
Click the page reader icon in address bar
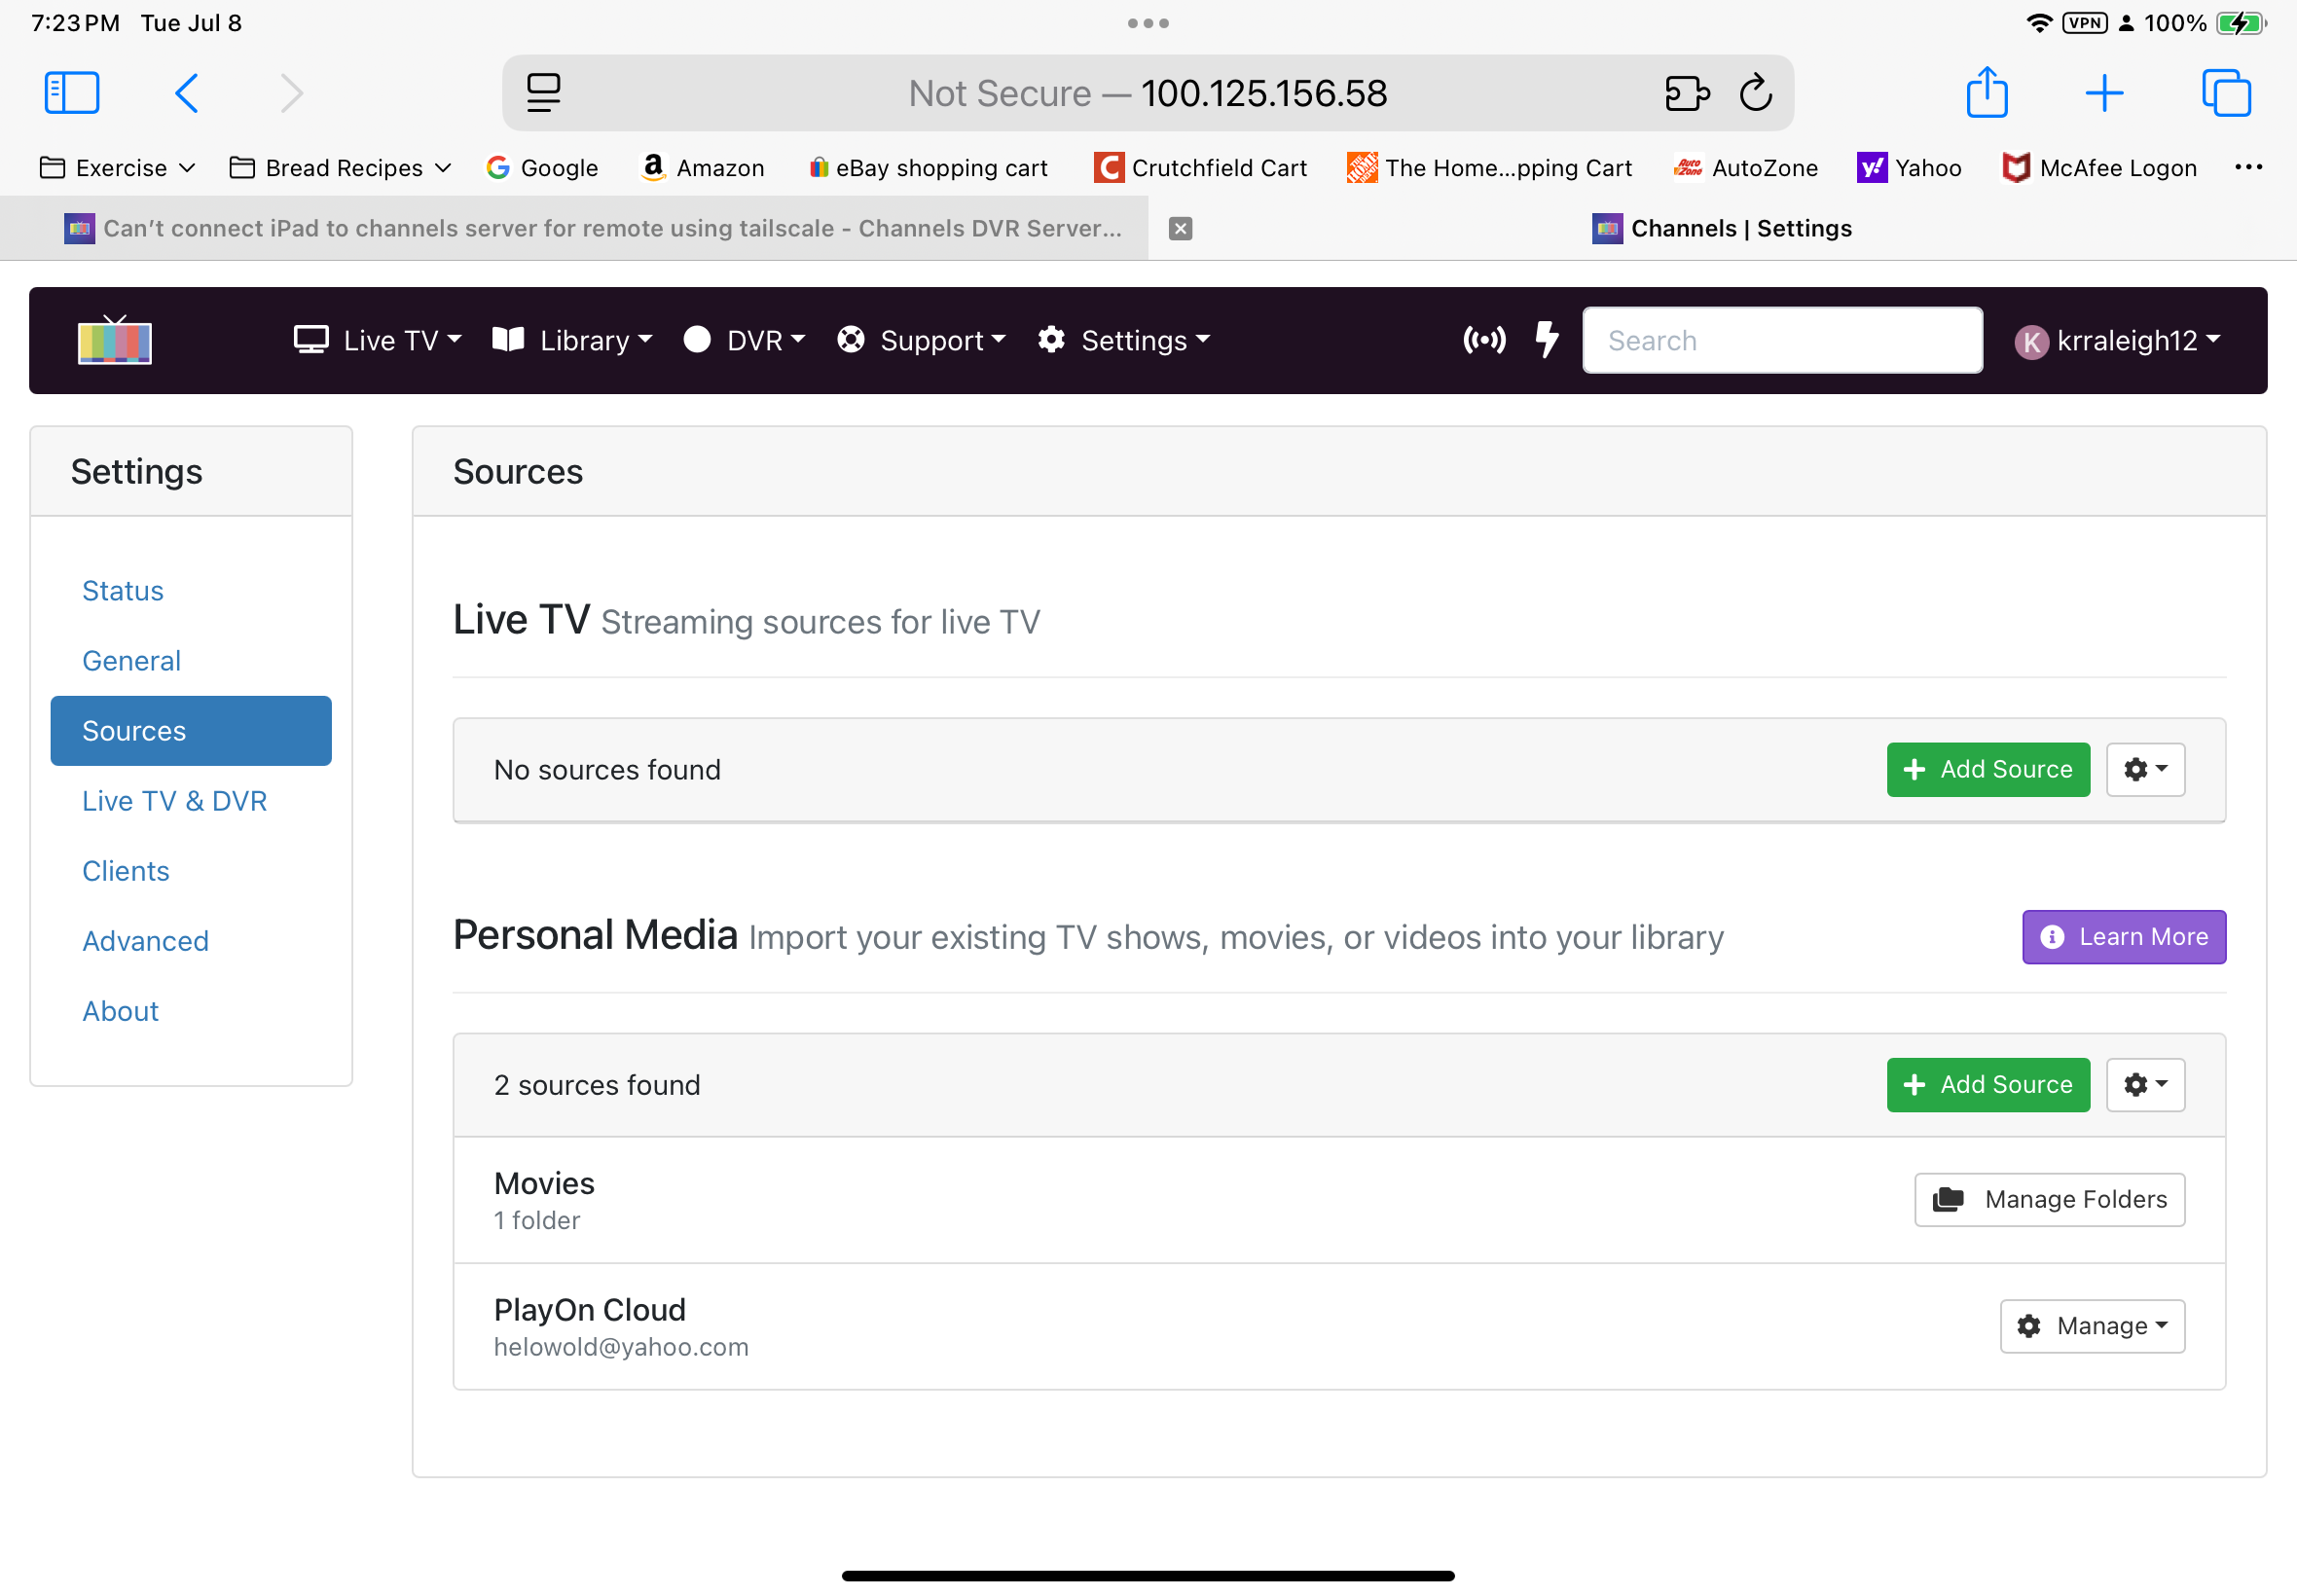point(544,93)
